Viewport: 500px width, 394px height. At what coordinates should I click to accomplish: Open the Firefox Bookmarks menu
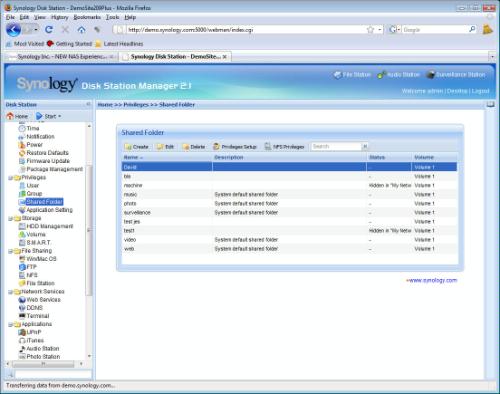(87, 17)
